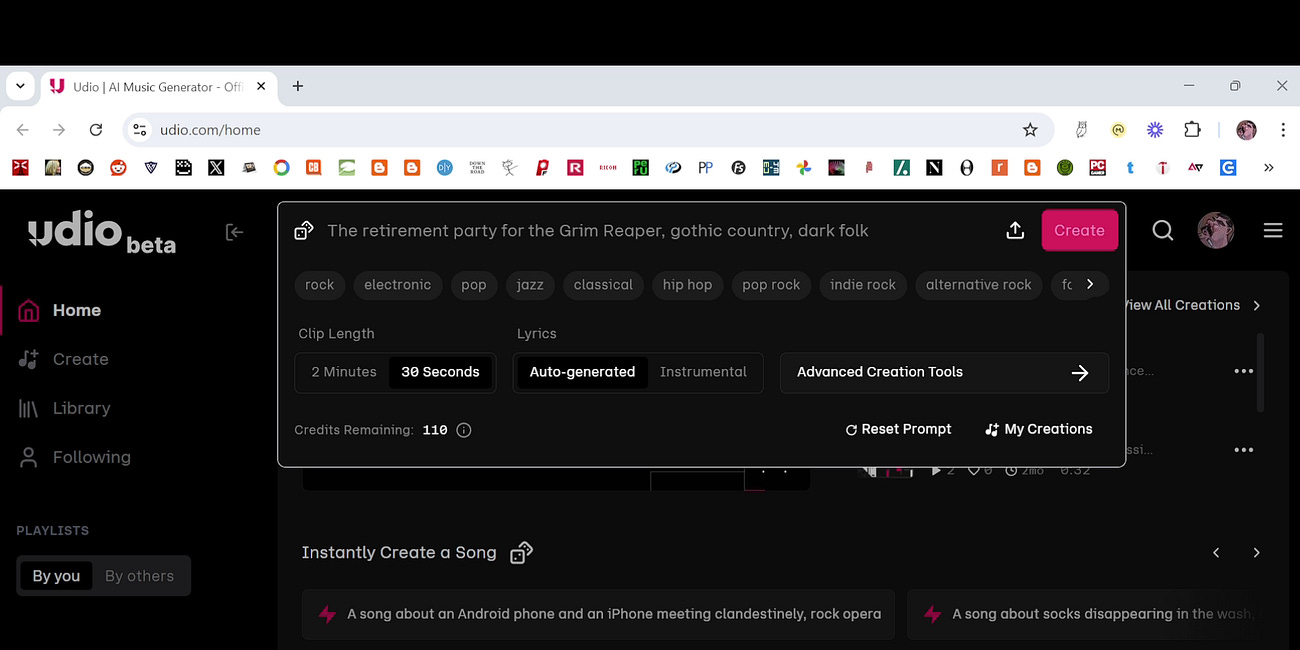
Task: Open options menu for row ending 'ssi...'
Action: (1243, 450)
